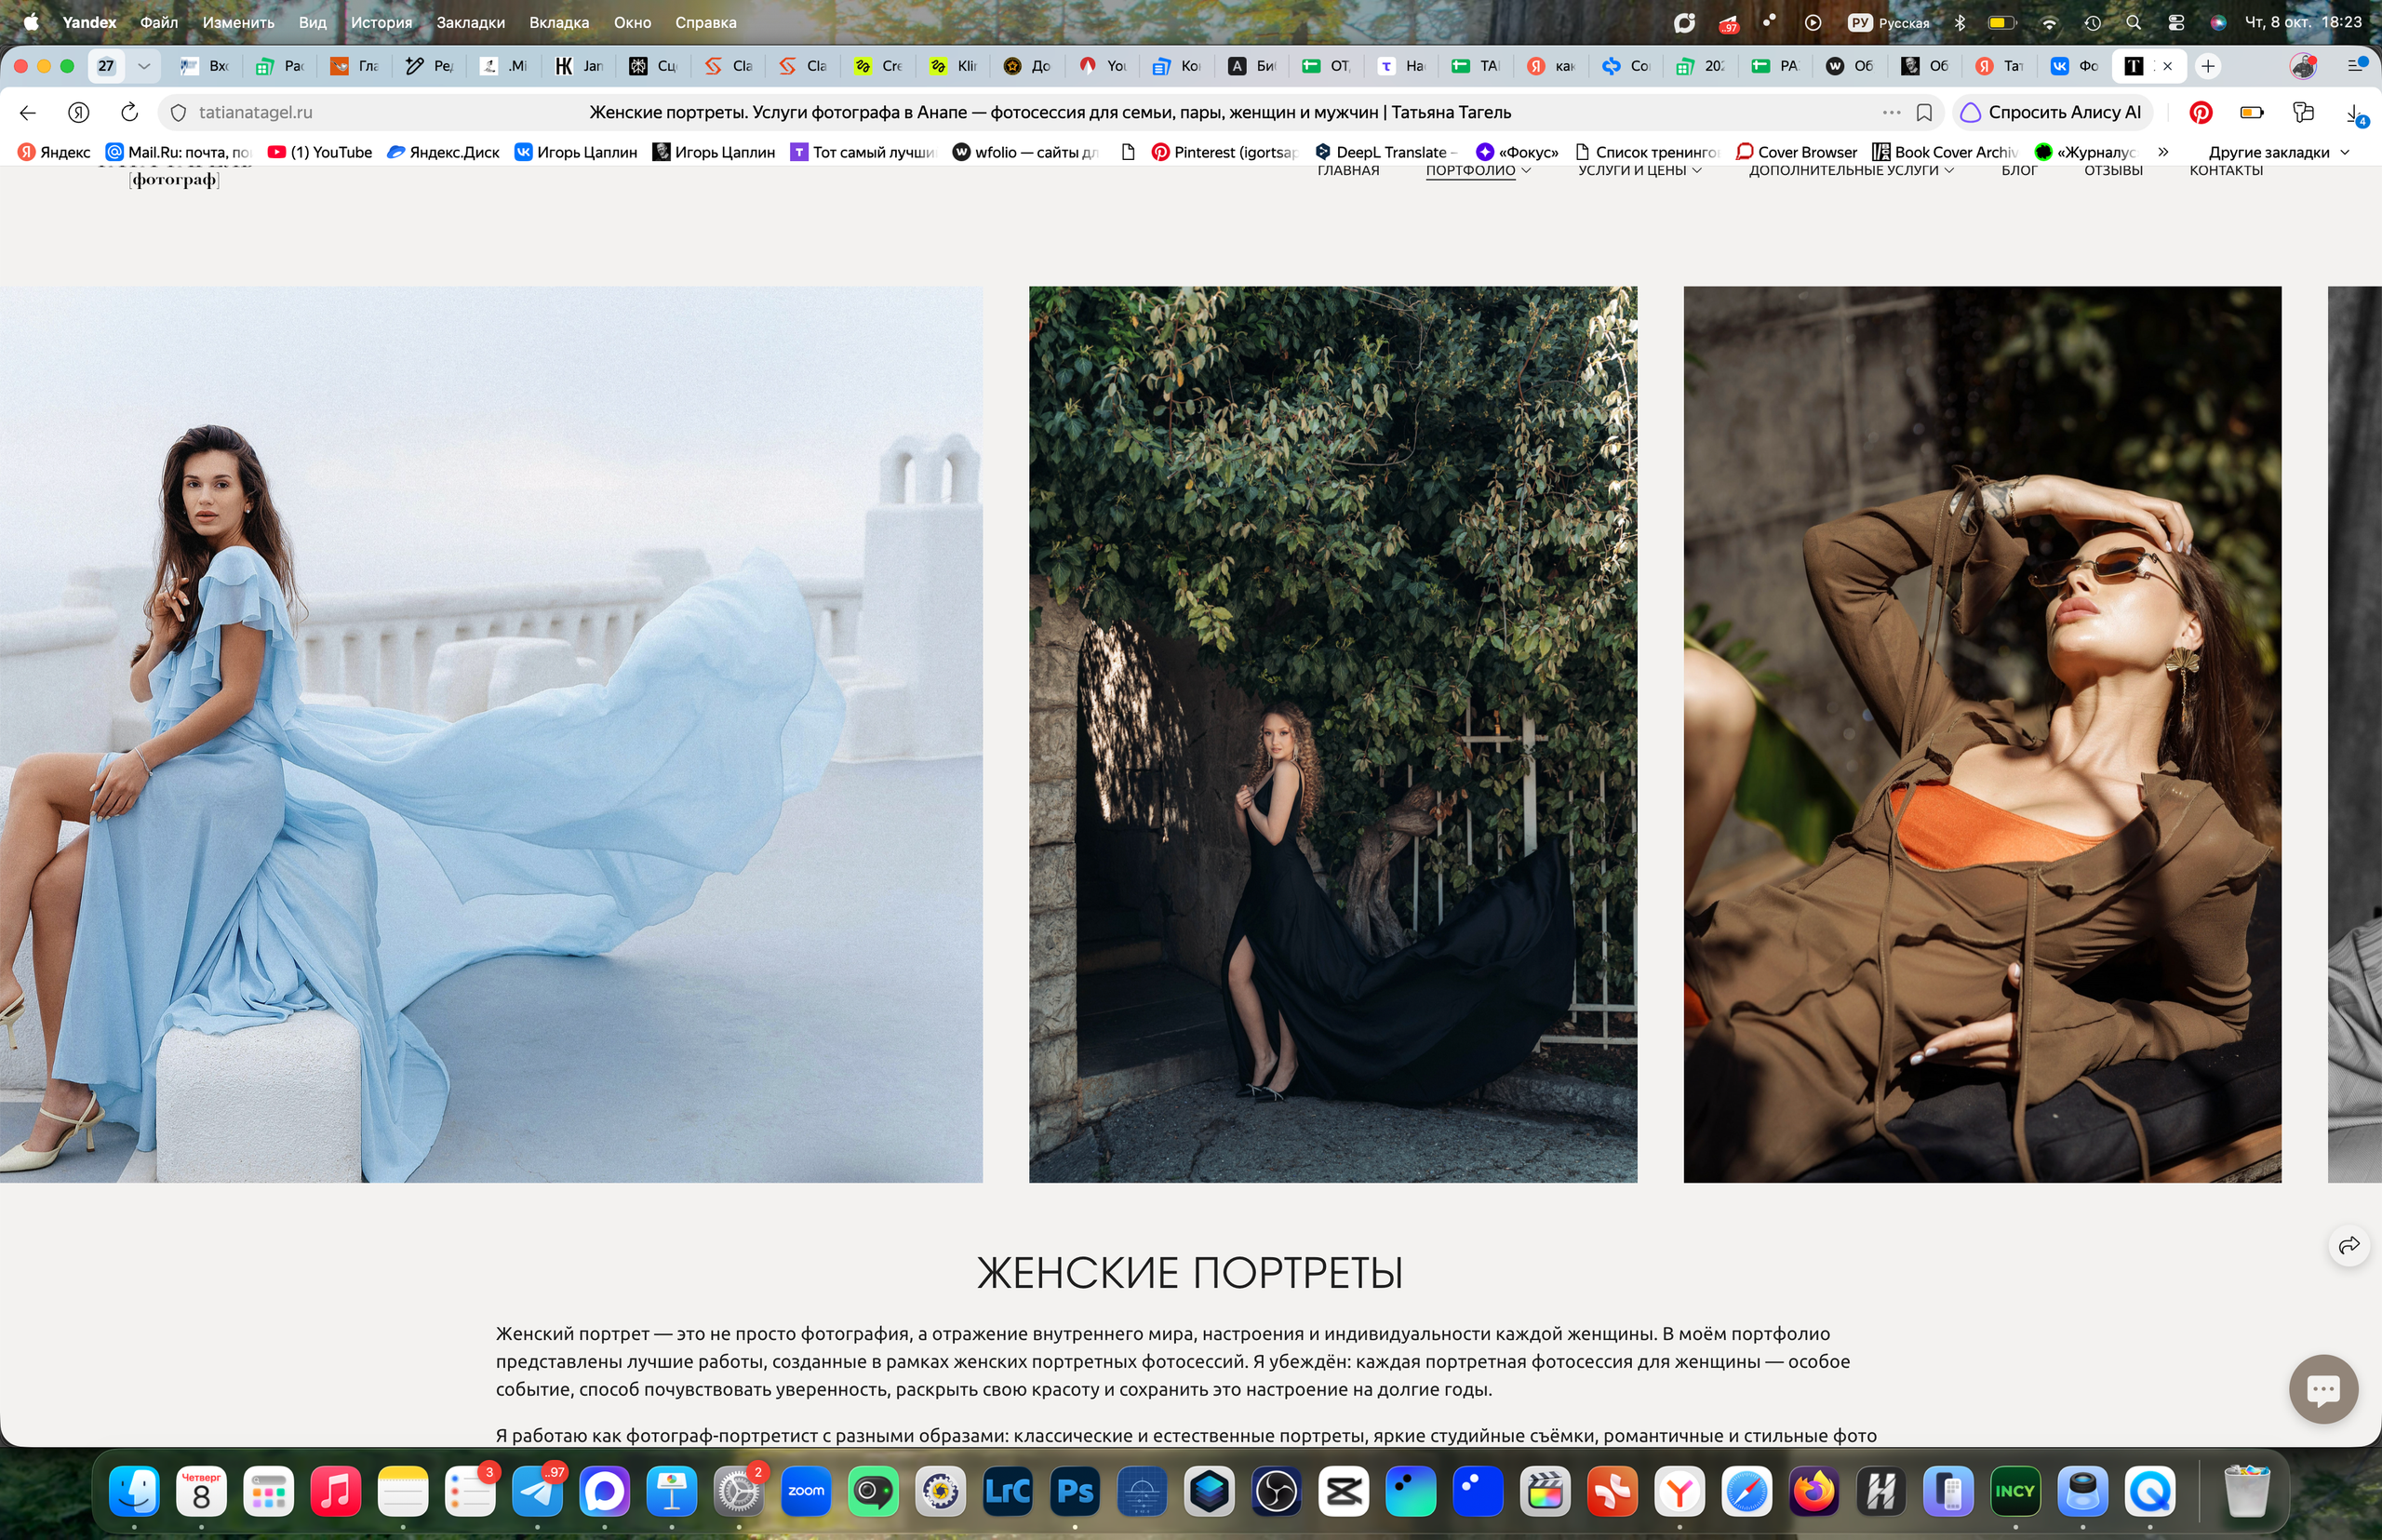
Task: Show hidden bookmarks with the double chevron
Action: [x=2163, y=152]
